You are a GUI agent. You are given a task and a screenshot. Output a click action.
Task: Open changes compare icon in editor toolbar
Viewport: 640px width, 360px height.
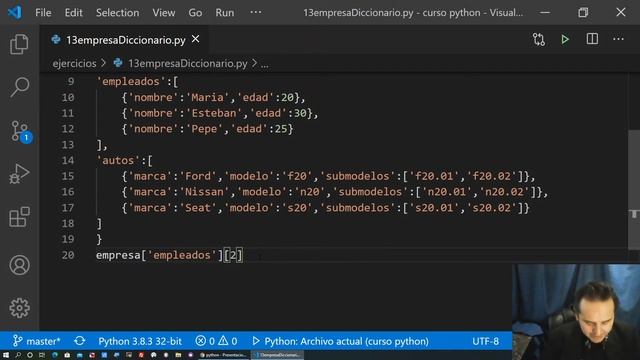[x=539, y=40]
